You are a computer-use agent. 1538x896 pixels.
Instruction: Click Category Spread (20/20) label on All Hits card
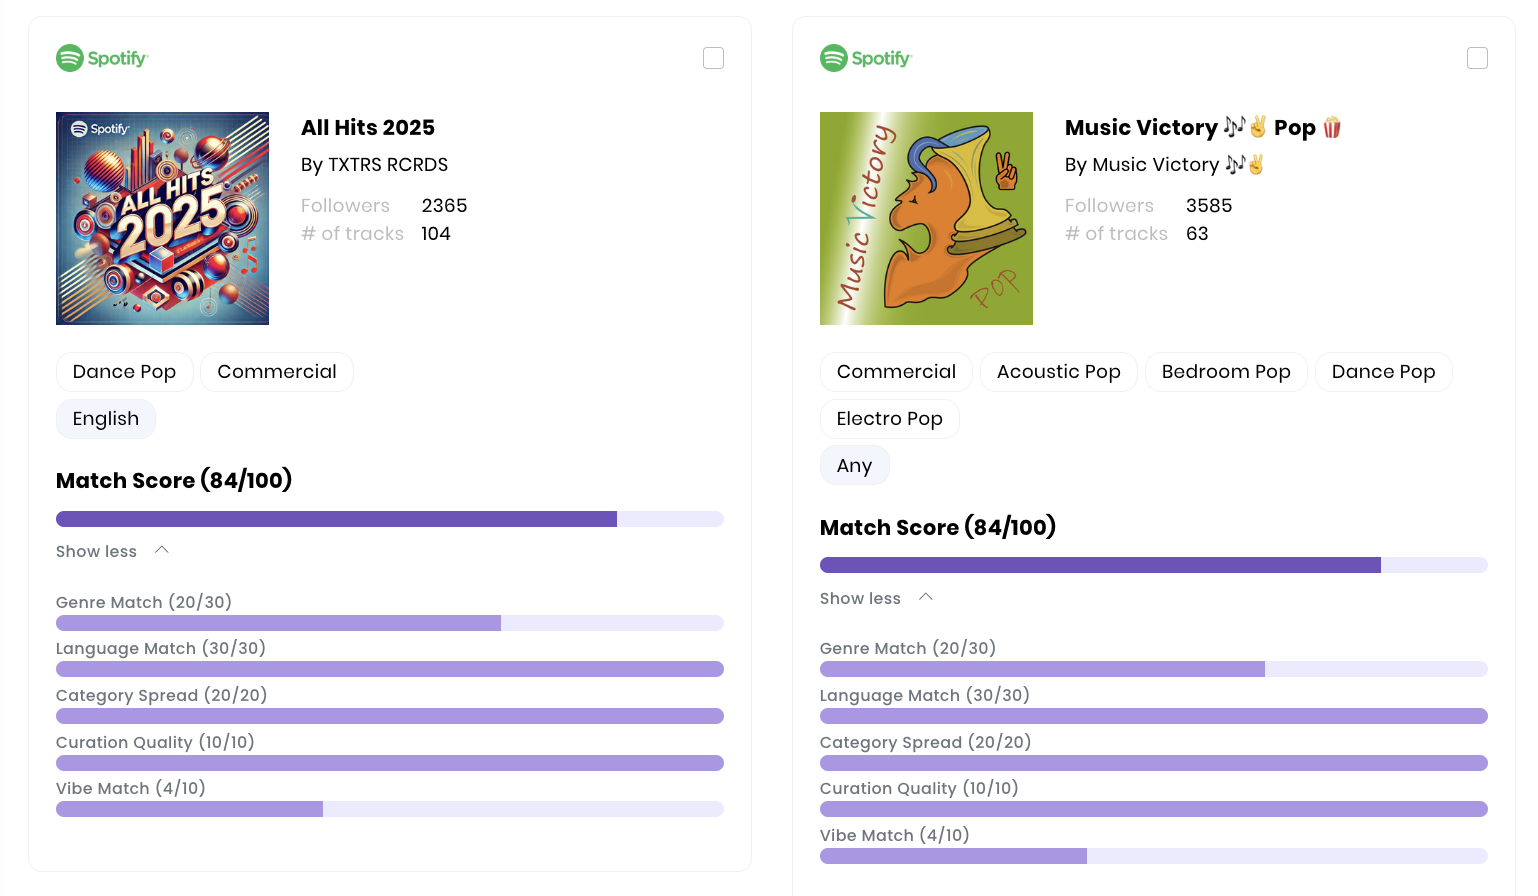pyautogui.click(x=162, y=696)
